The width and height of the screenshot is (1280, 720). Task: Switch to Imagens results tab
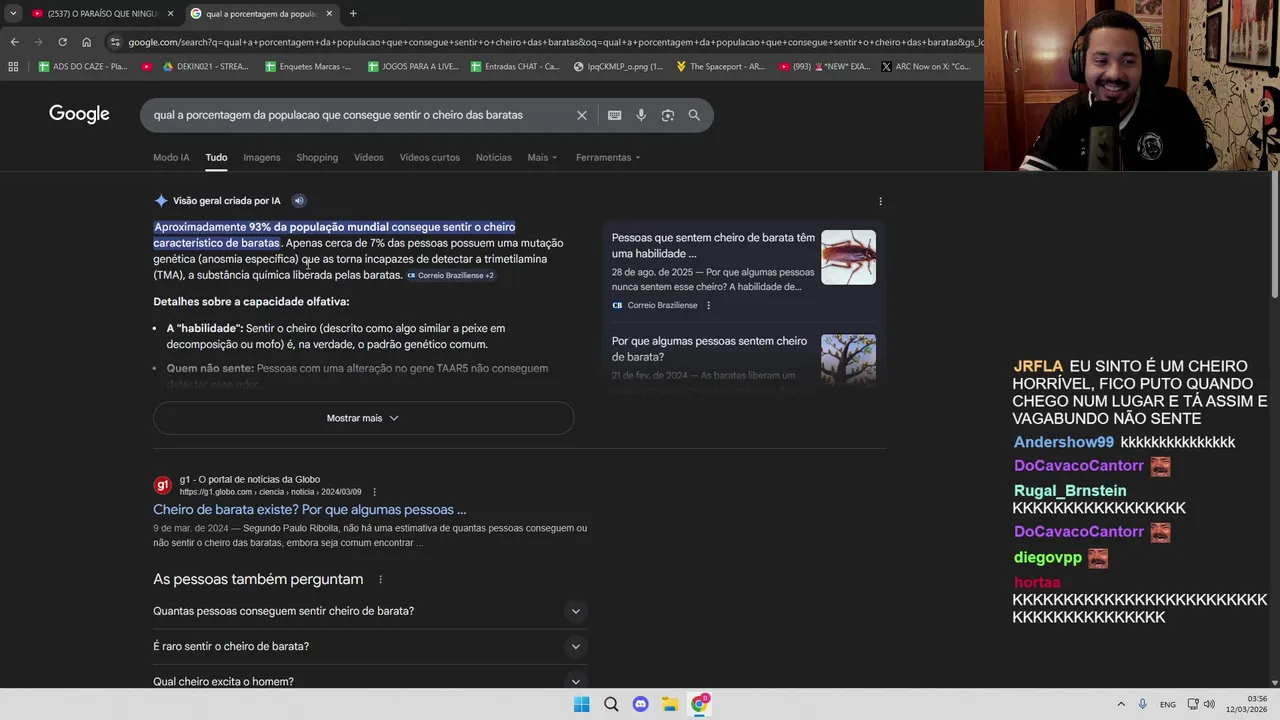(x=262, y=157)
